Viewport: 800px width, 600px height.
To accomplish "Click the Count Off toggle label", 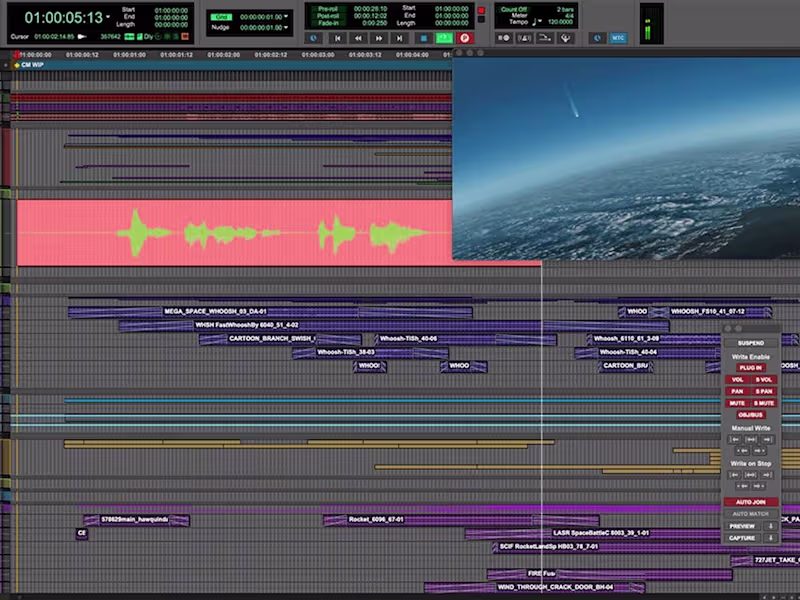I will point(513,9).
